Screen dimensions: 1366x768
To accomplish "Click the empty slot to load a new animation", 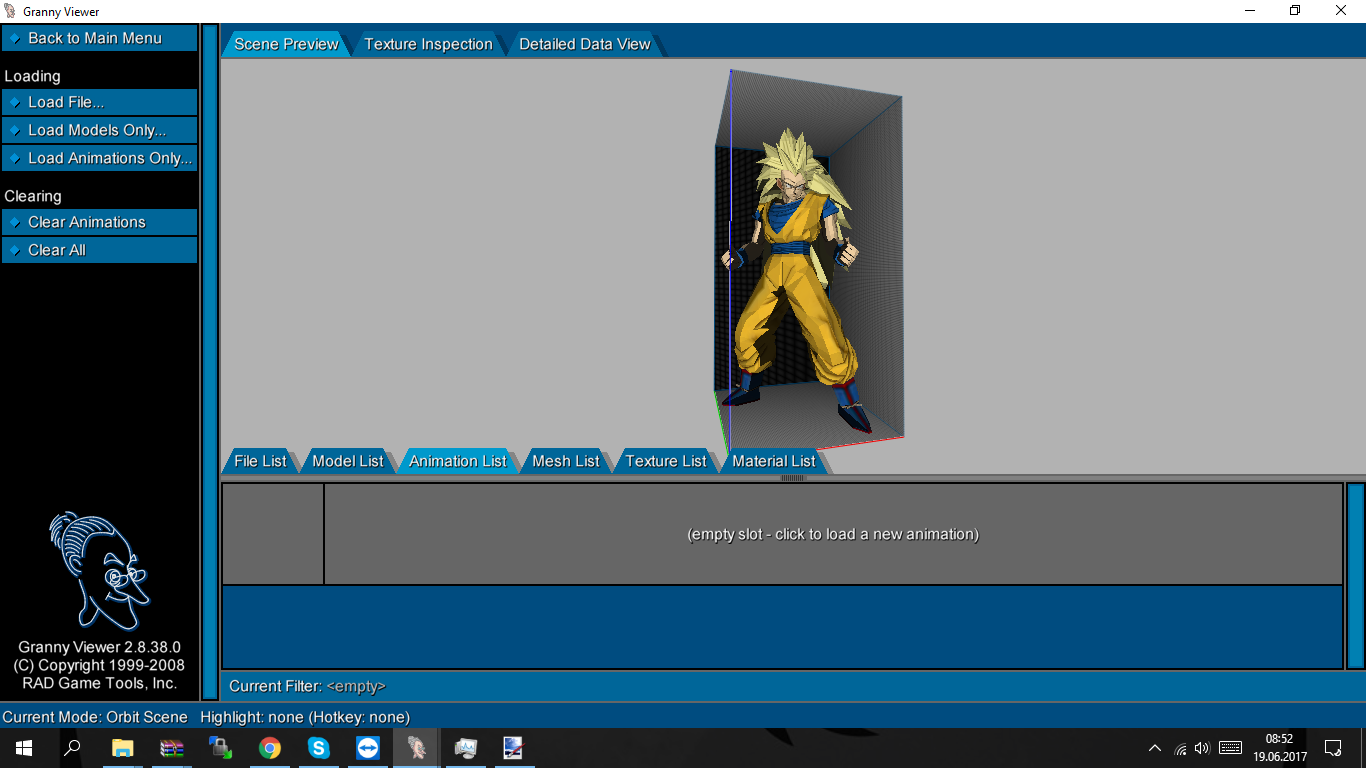I will [x=833, y=534].
